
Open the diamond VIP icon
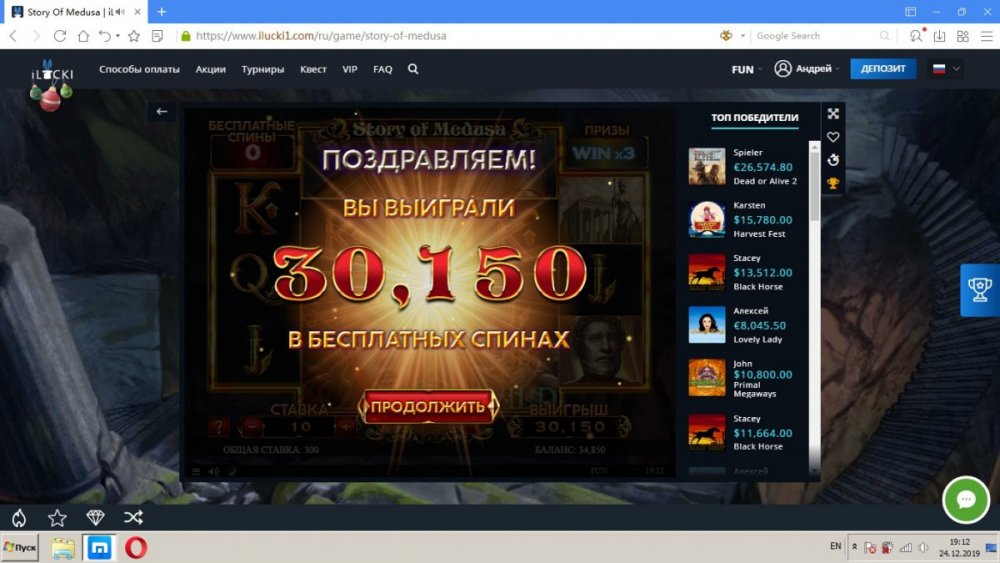pyautogui.click(x=96, y=518)
